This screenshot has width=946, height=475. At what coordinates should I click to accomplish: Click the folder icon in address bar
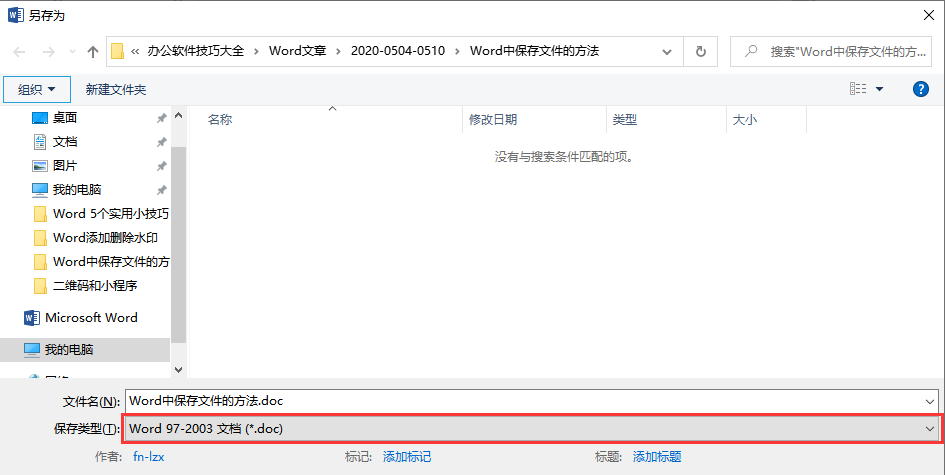(118, 51)
